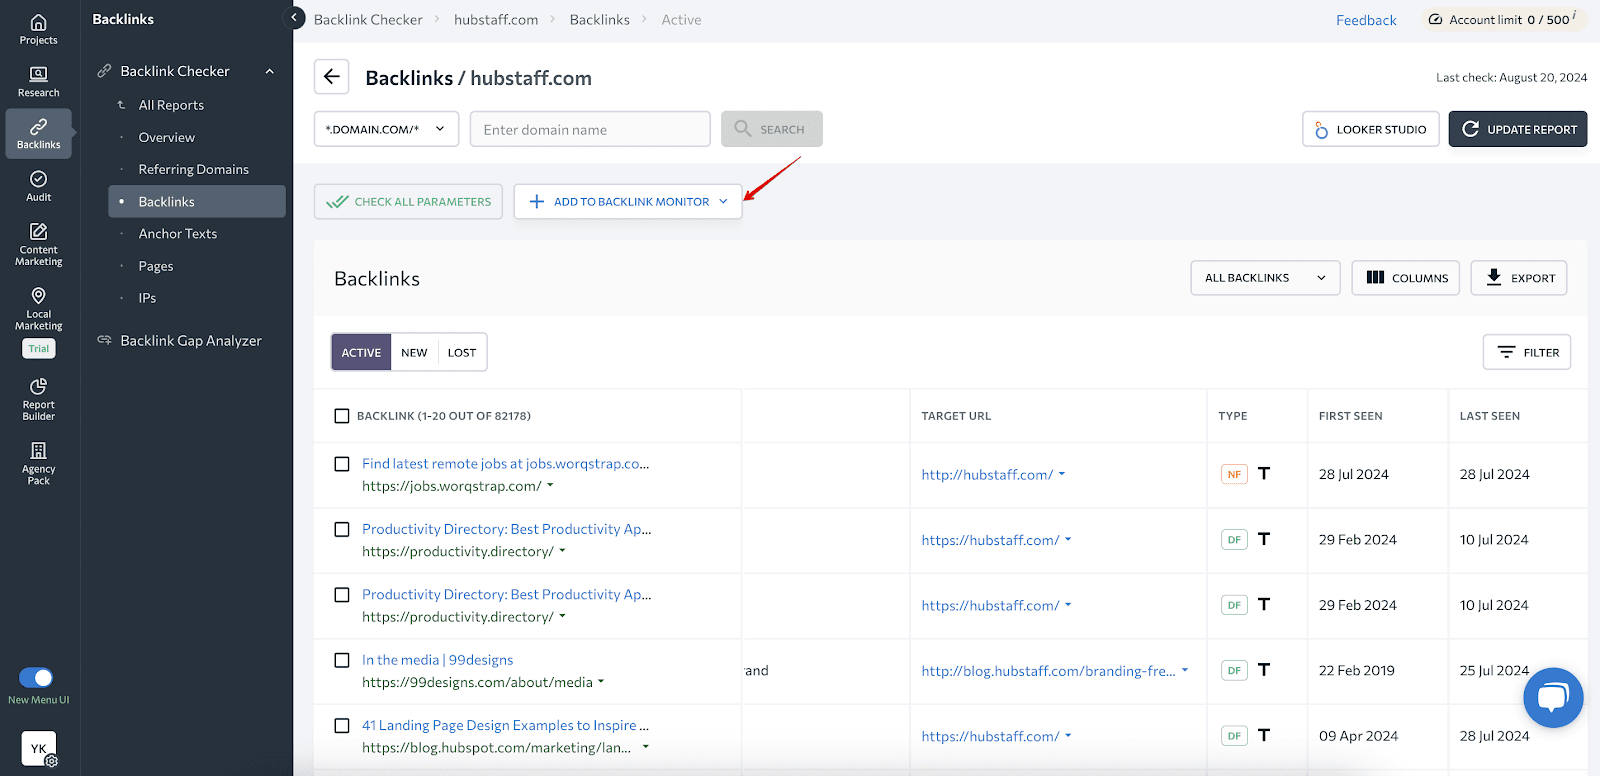Open the All Backlinks filter dropdown
The image size is (1600, 776).
[x=1265, y=278]
